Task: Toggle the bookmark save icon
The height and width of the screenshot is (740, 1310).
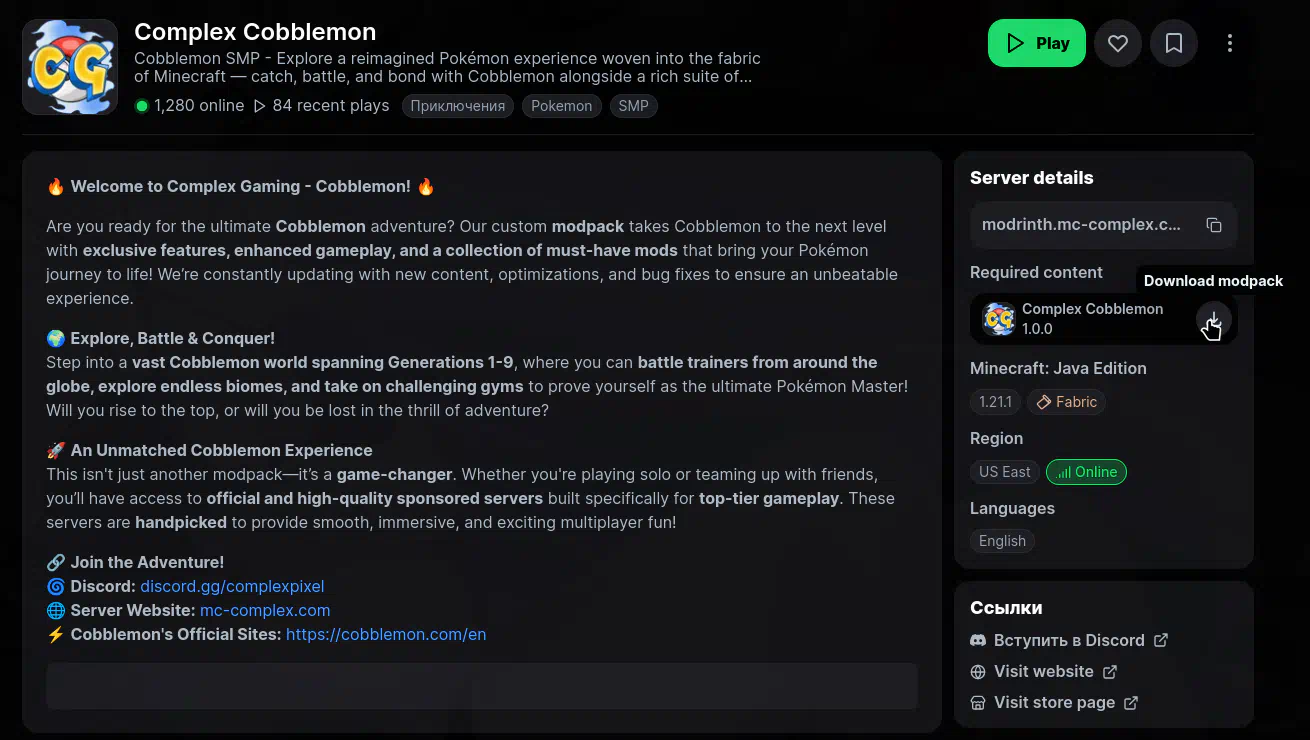Action: 1174,44
